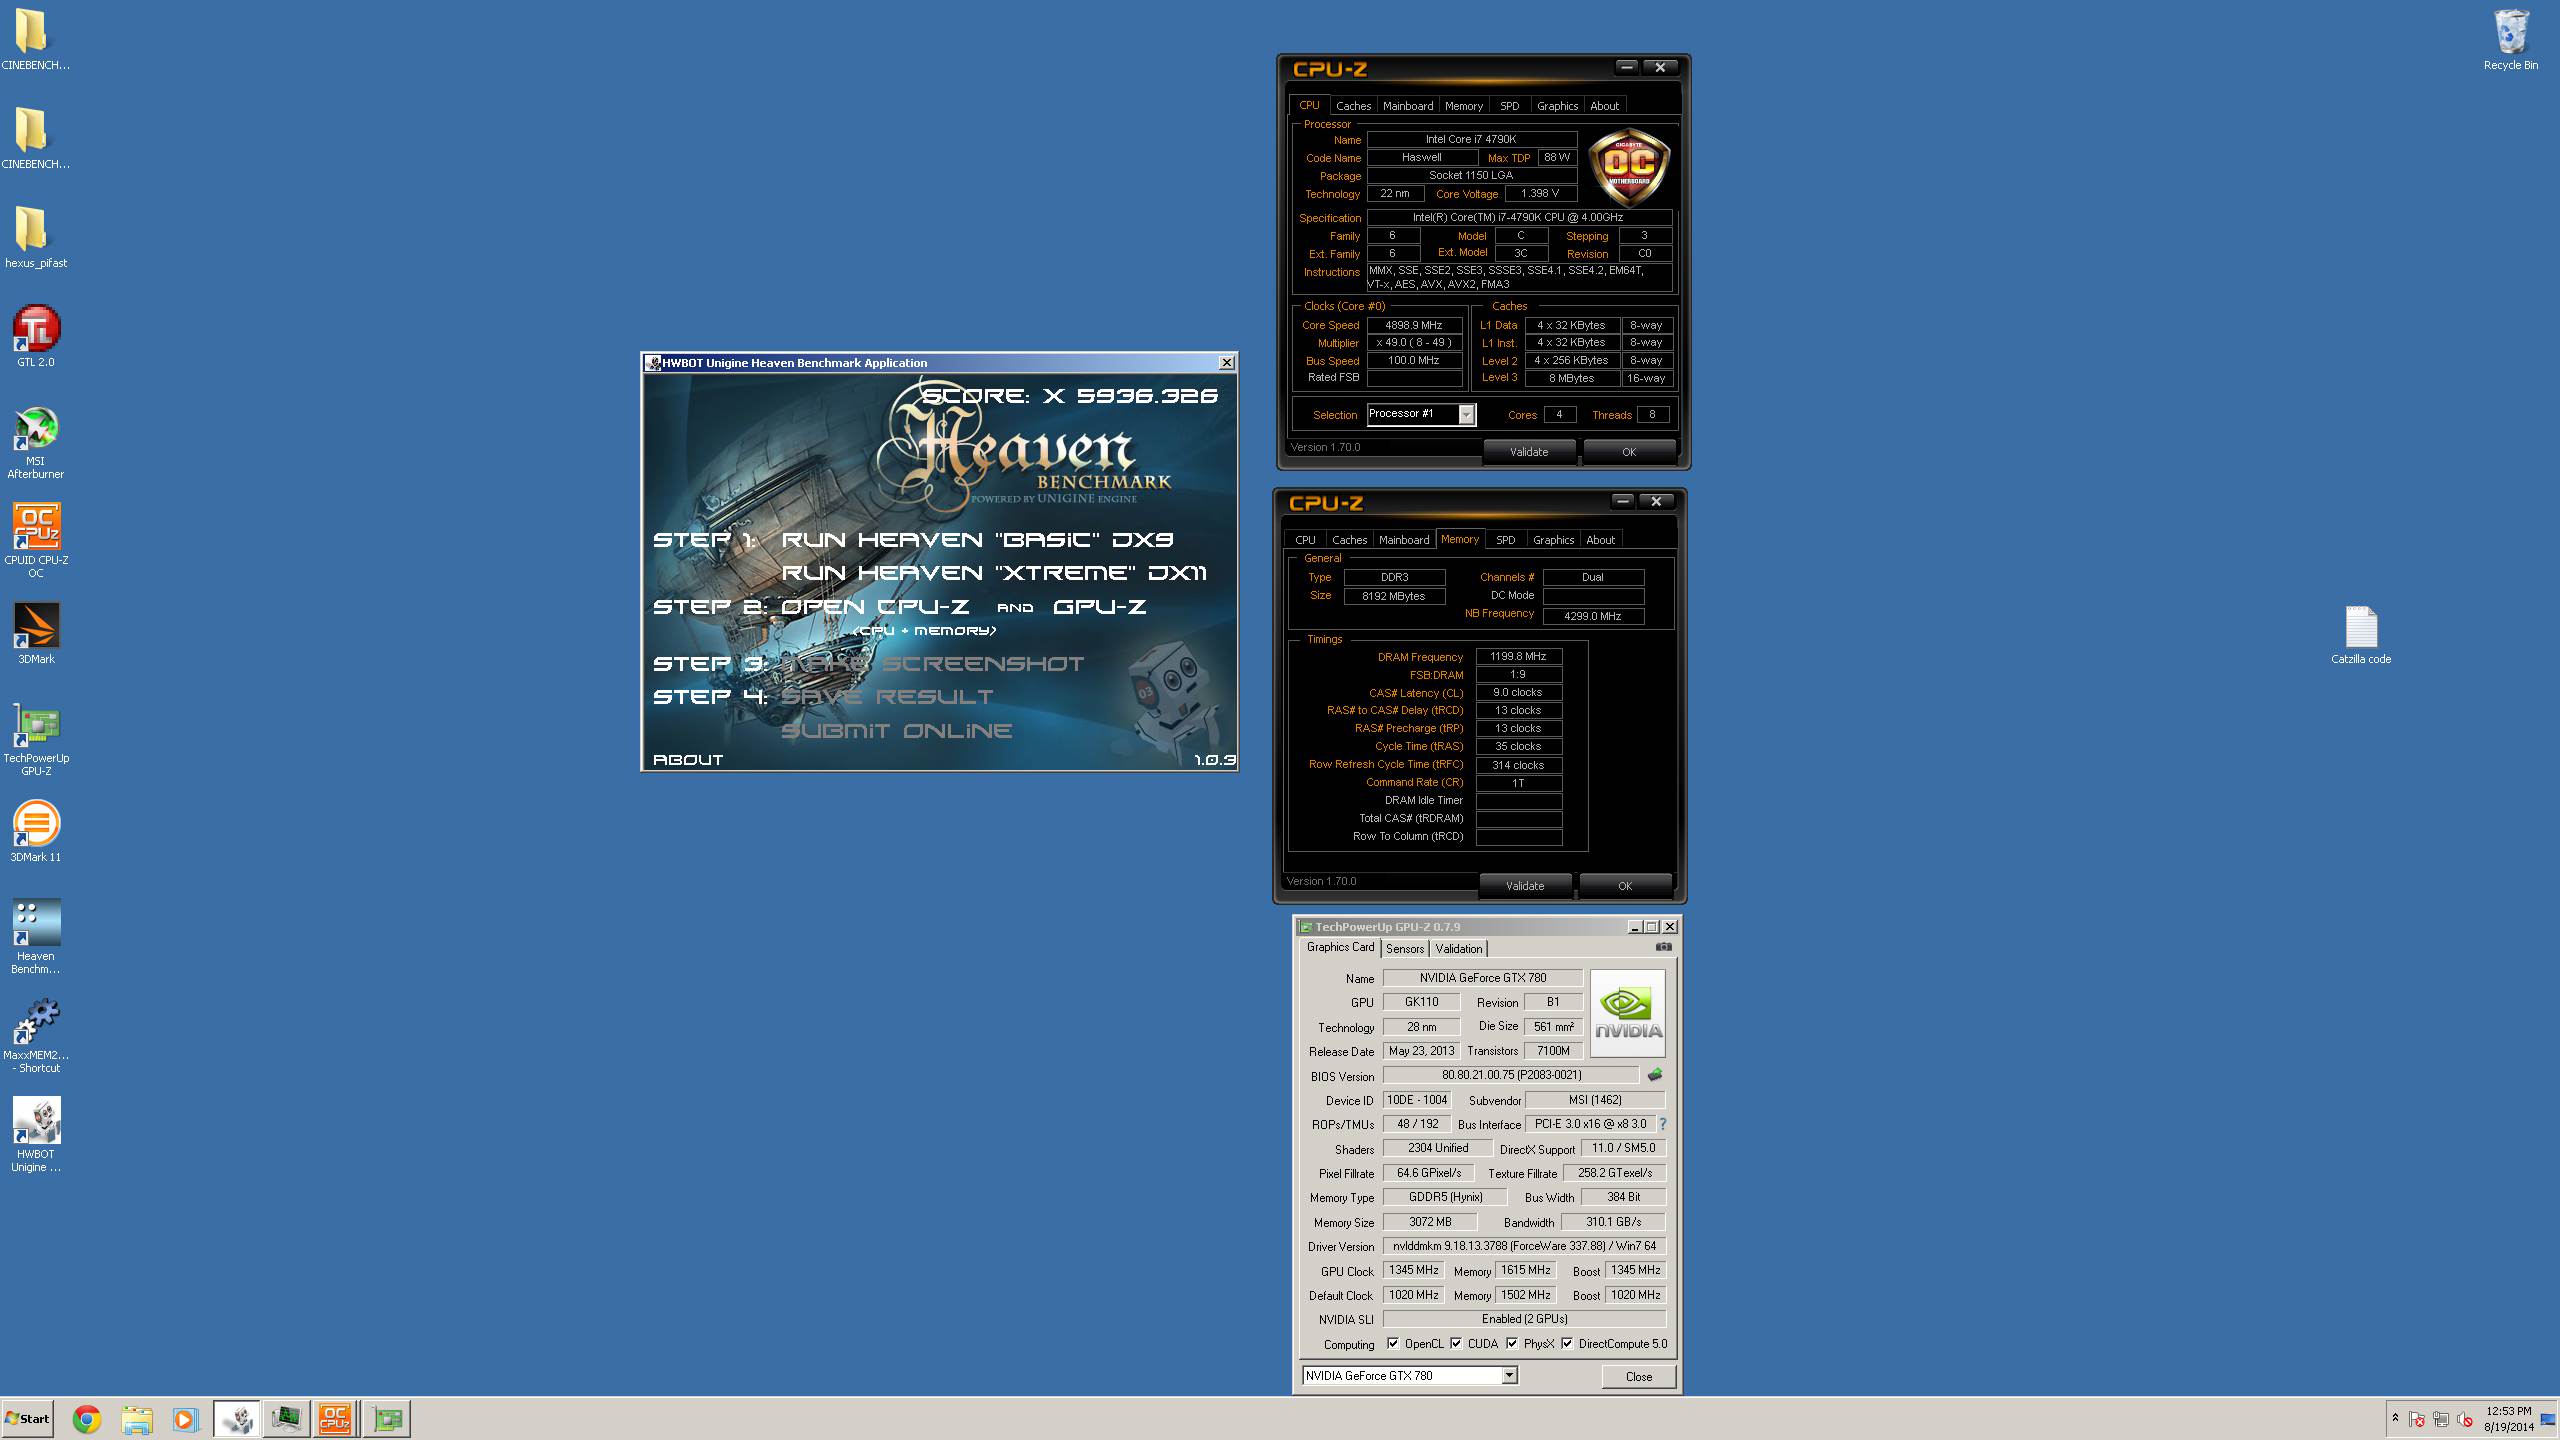Click the Bus Interface question mark icon
This screenshot has height=1440, width=2560.
[x=1663, y=1124]
